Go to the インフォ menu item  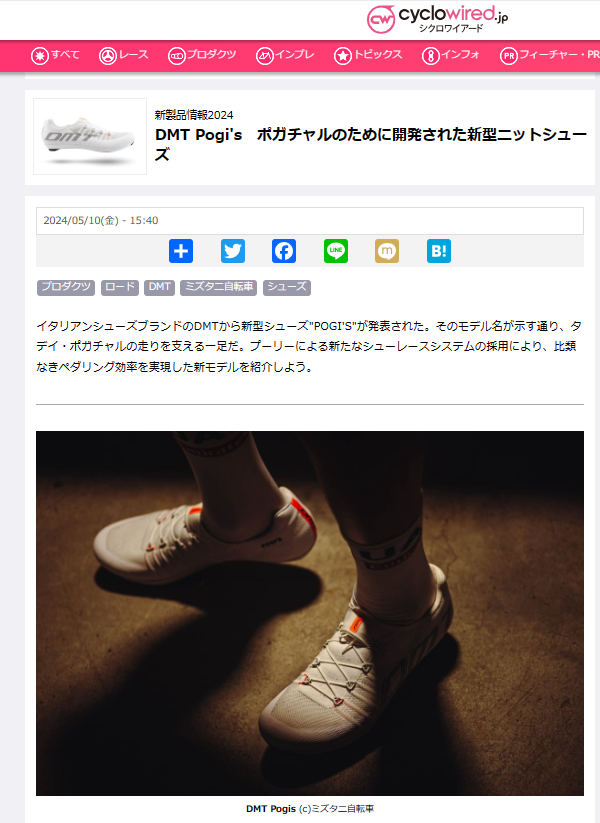[451, 55]
